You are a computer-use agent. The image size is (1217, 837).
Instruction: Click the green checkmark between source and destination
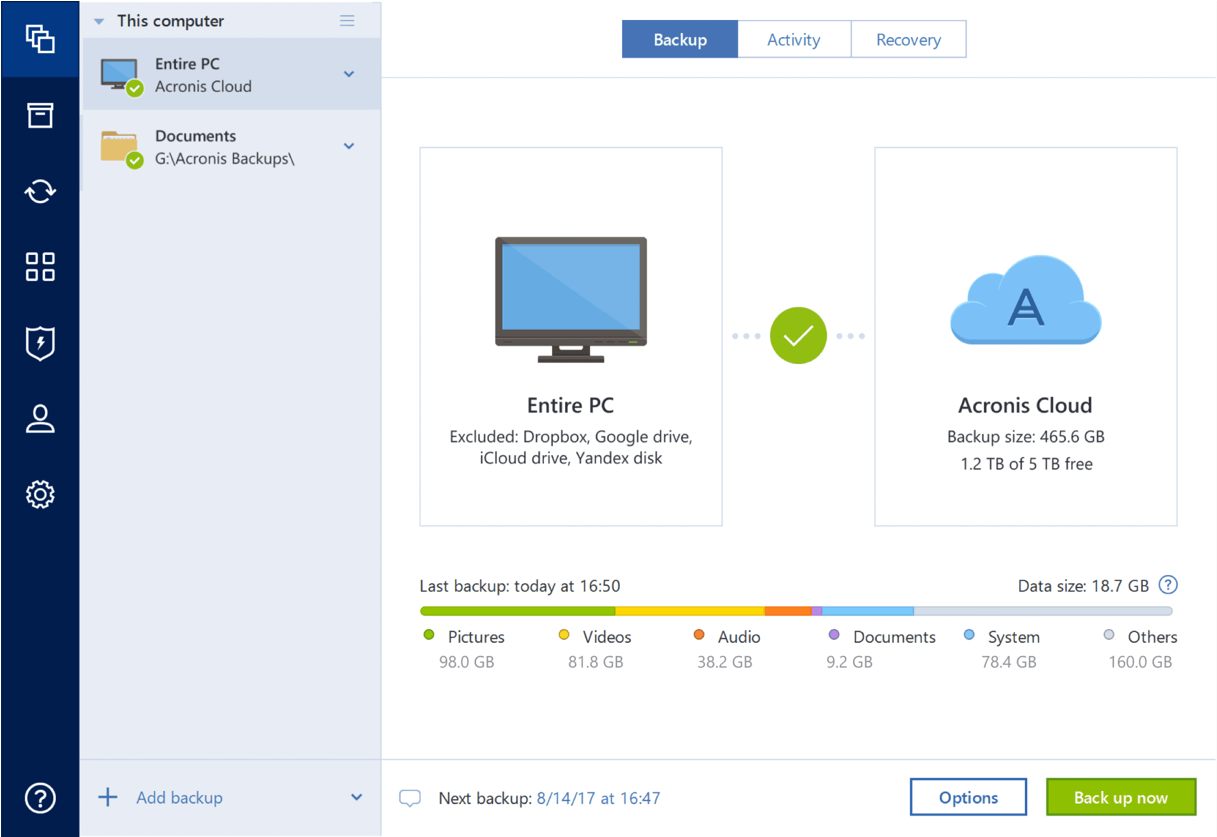(798, 336)
